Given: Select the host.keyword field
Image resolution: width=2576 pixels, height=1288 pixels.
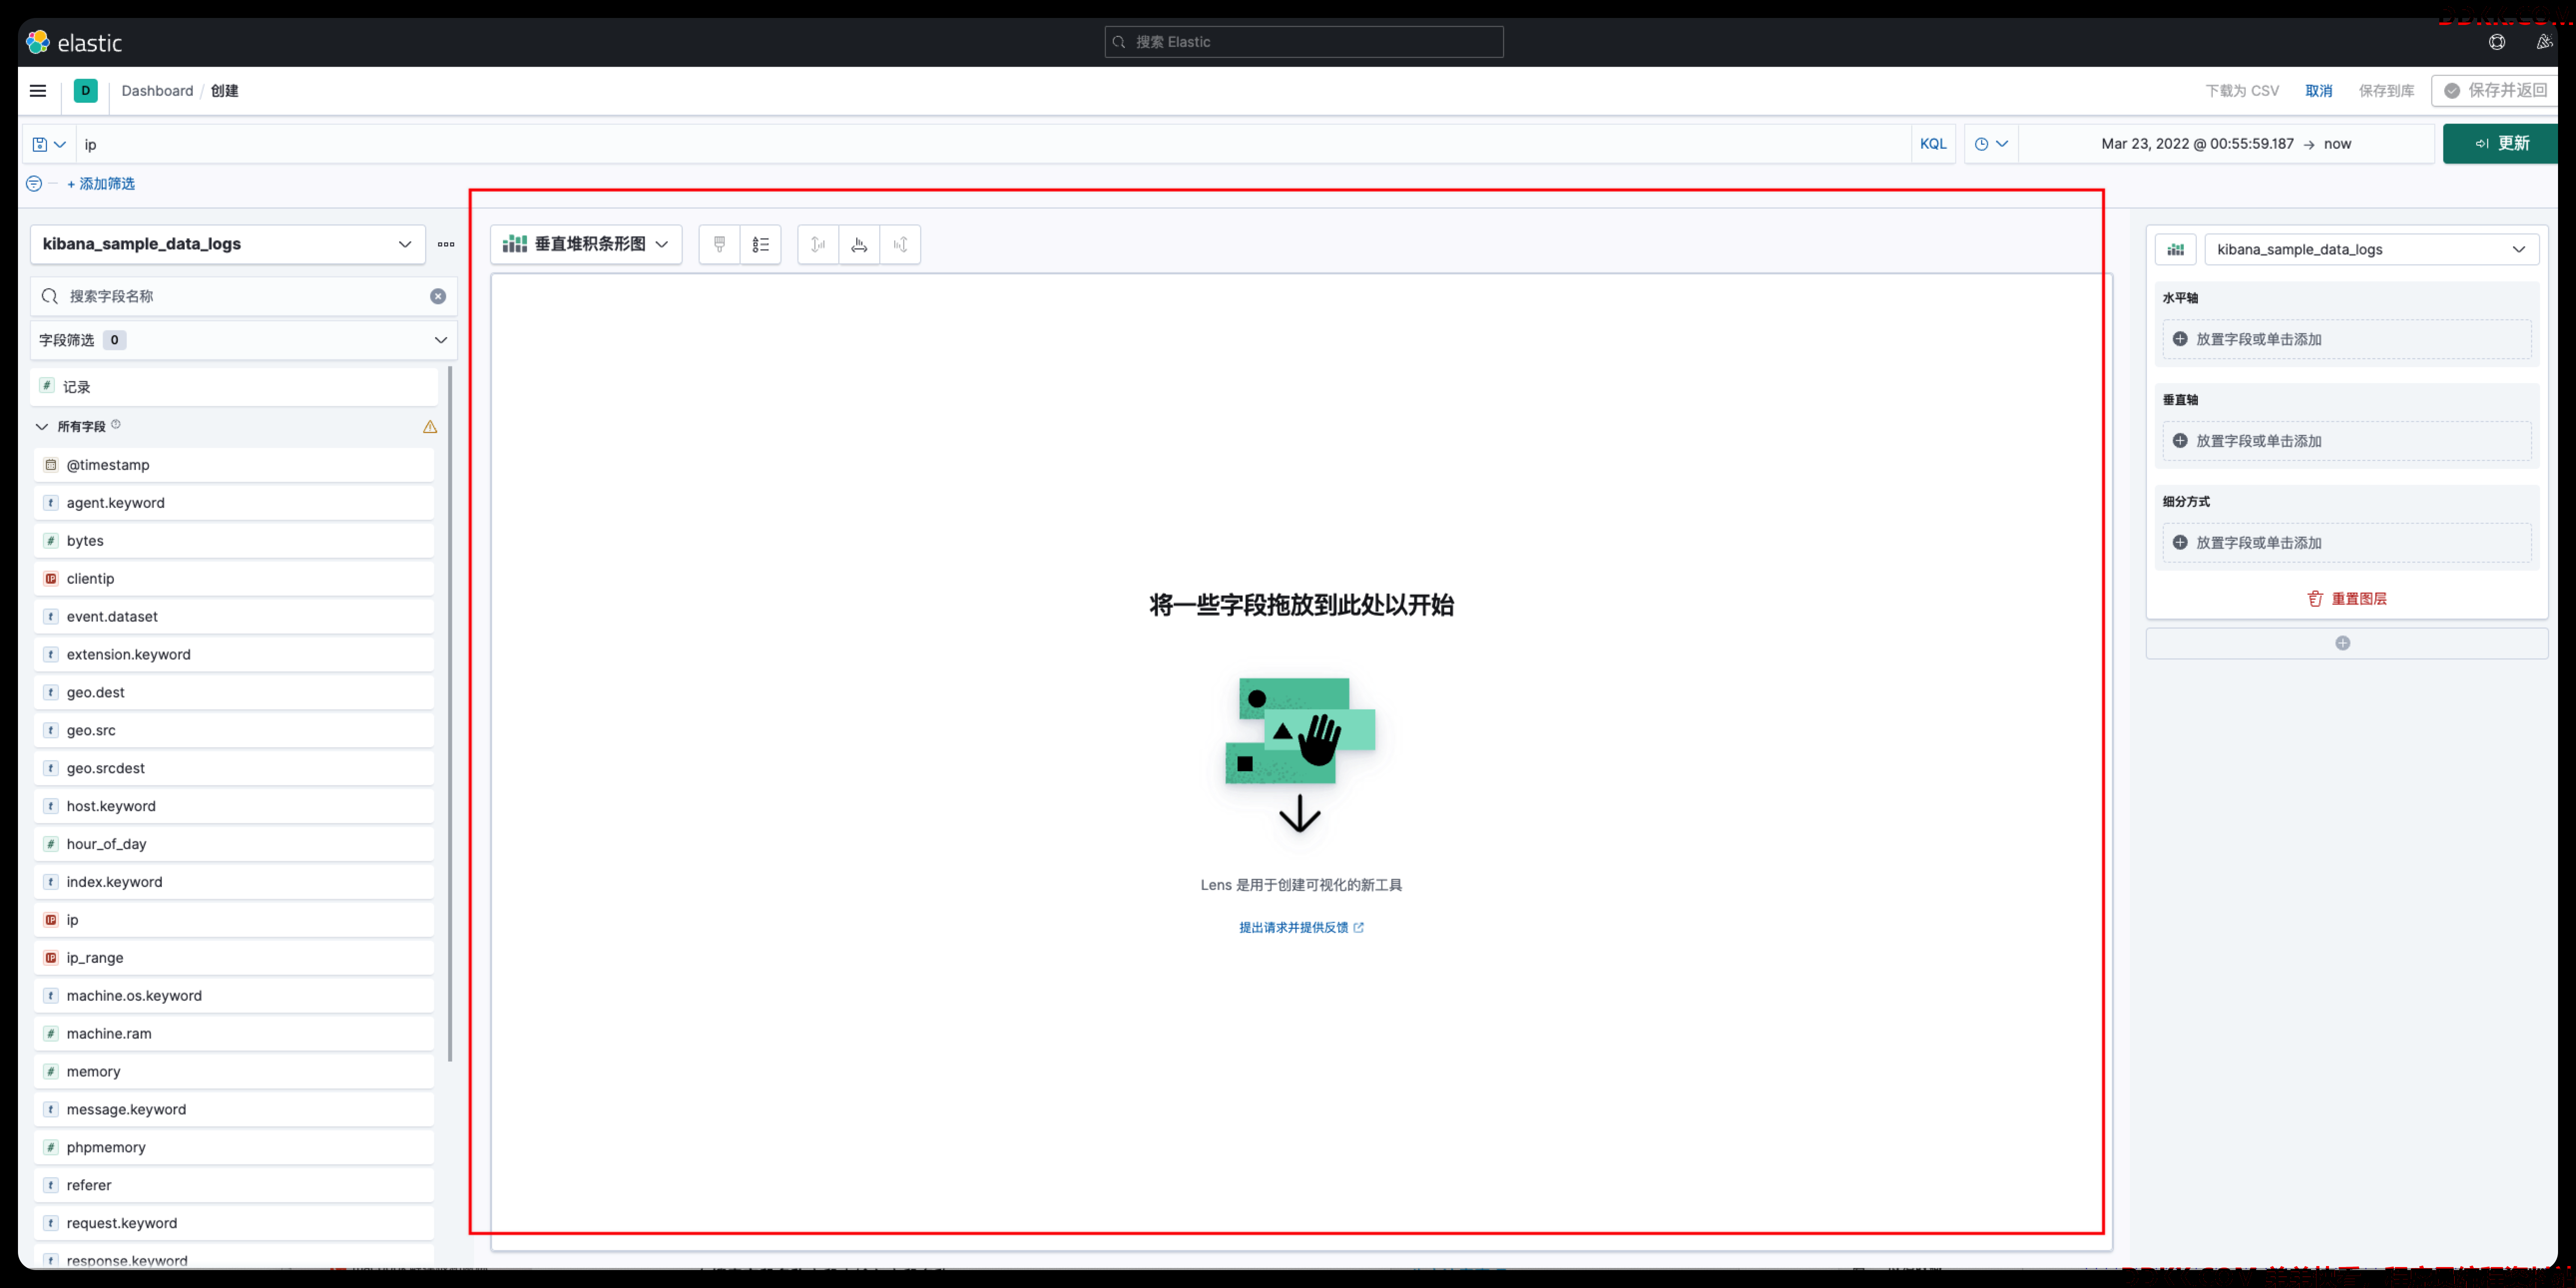Looking at the screenshot, I should coord(234,807).
